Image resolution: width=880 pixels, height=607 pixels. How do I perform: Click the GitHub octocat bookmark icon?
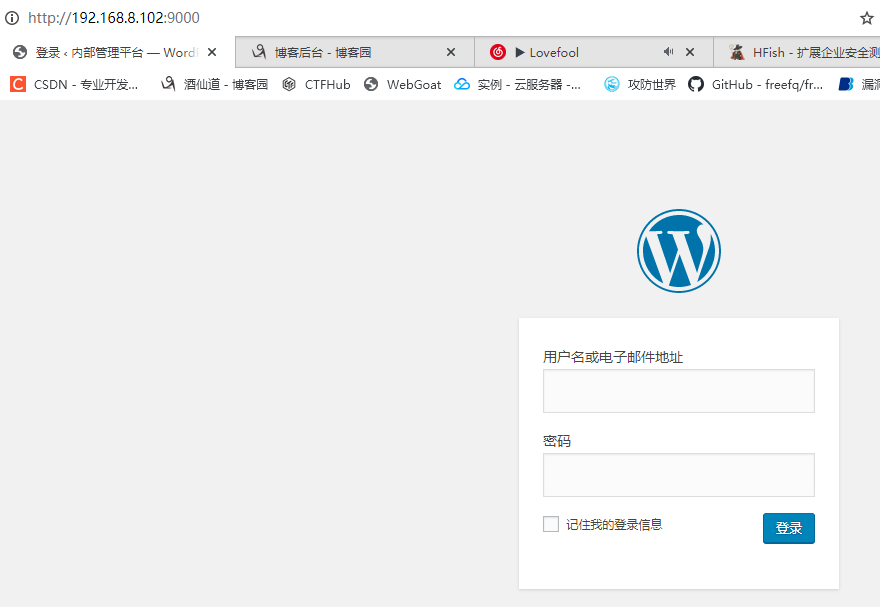point(696,84)
